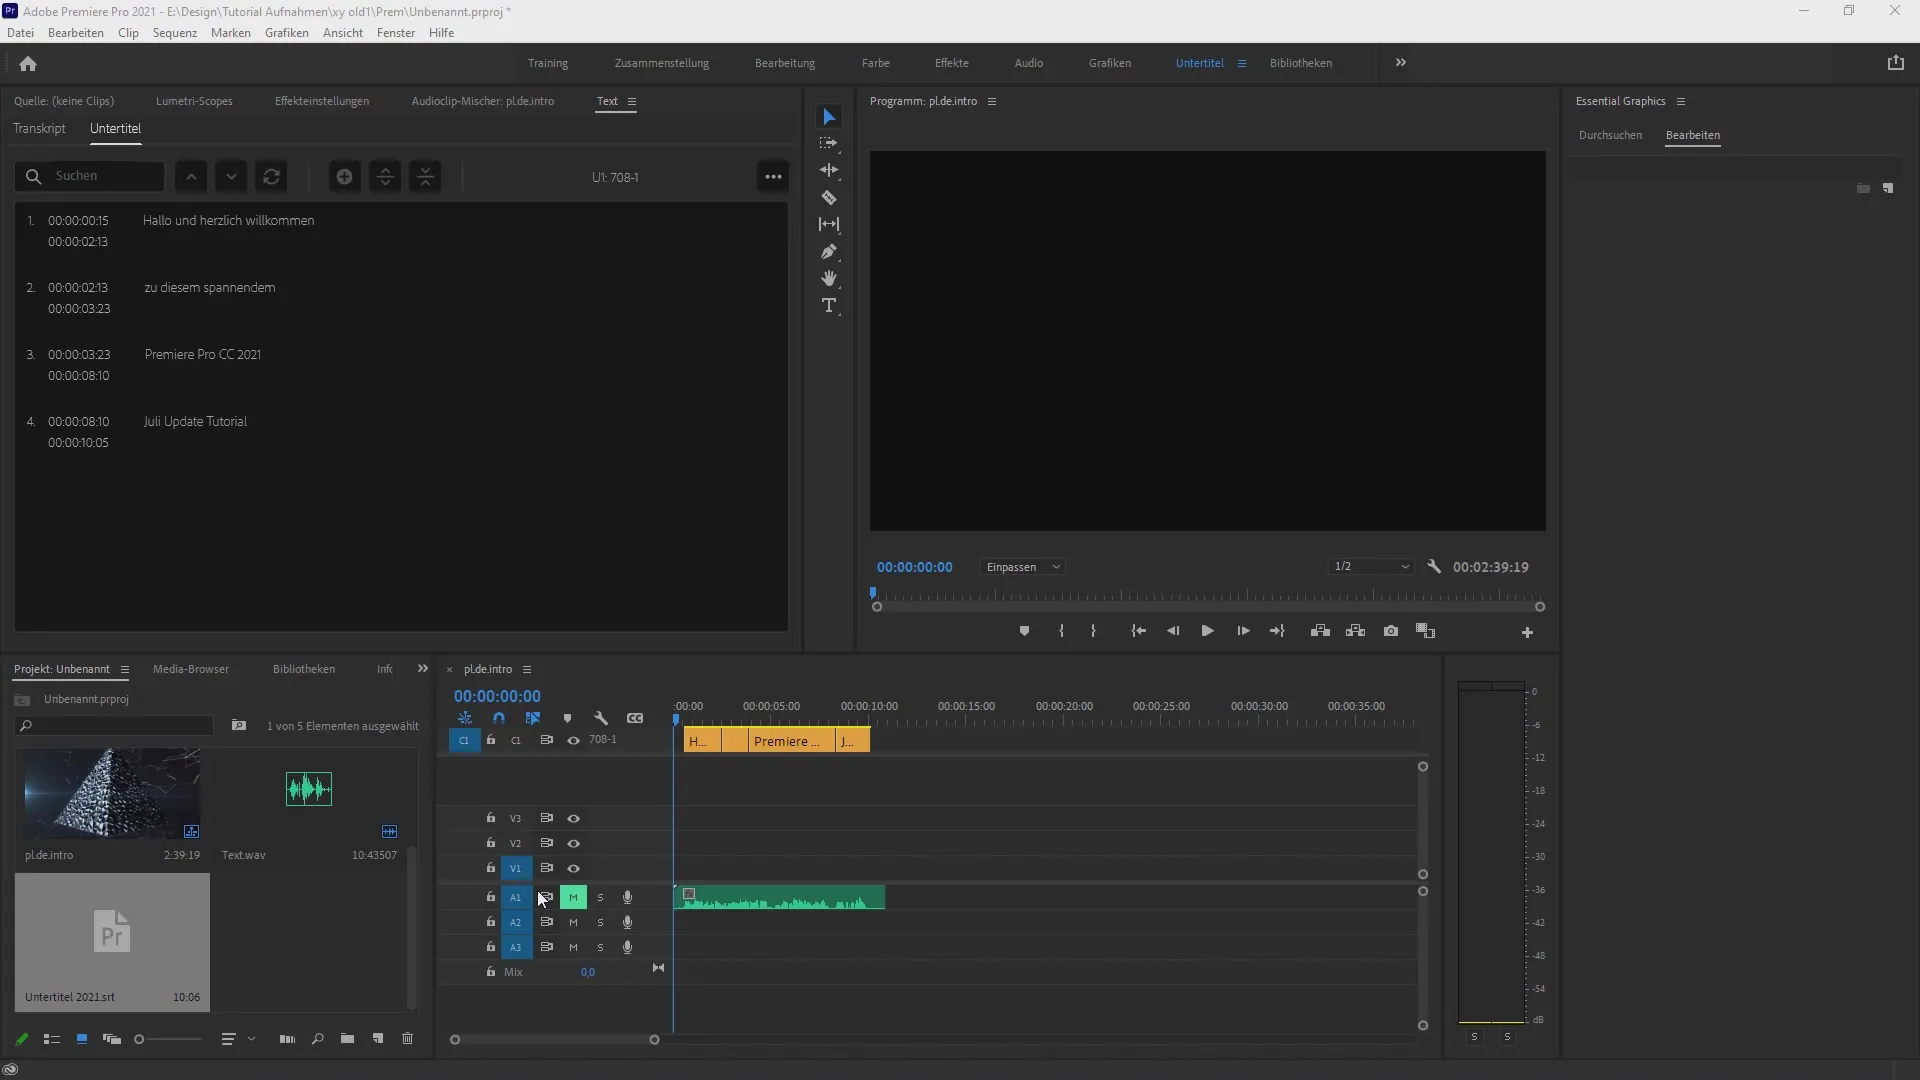Open the Media-Browser tab

tap(191, 669)
